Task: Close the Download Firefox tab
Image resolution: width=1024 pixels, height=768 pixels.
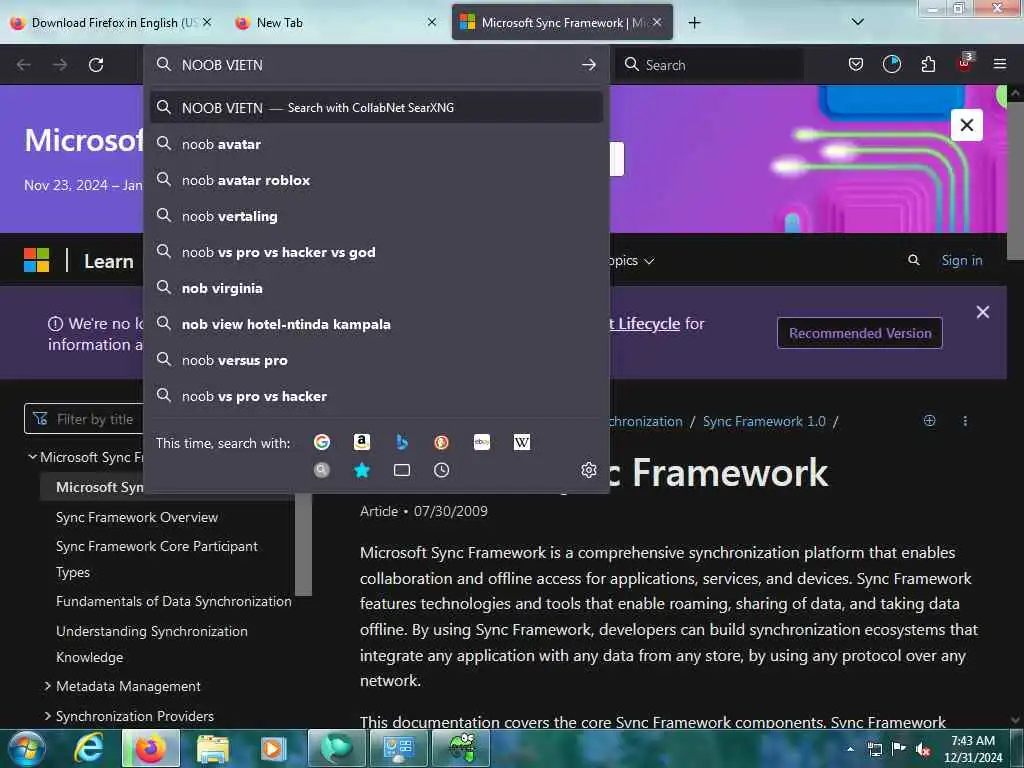Action: pos(207,22)
